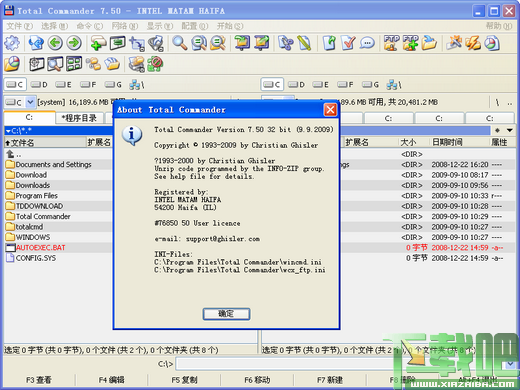
Task: Open the 选择(M) menu
Action: pos(54,26)
